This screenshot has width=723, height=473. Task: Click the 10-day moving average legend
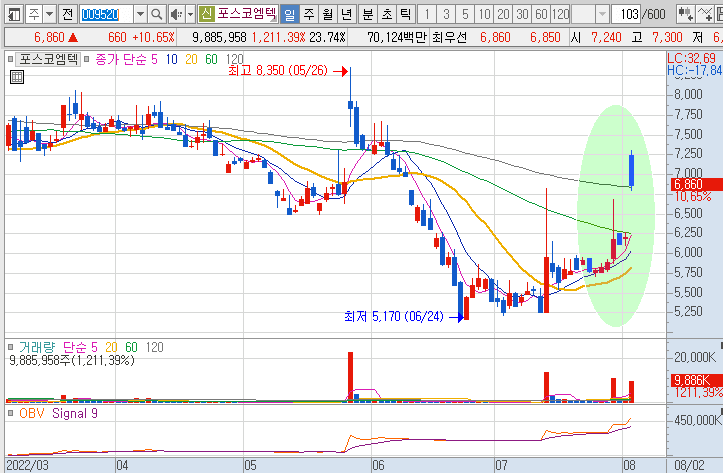172,59
